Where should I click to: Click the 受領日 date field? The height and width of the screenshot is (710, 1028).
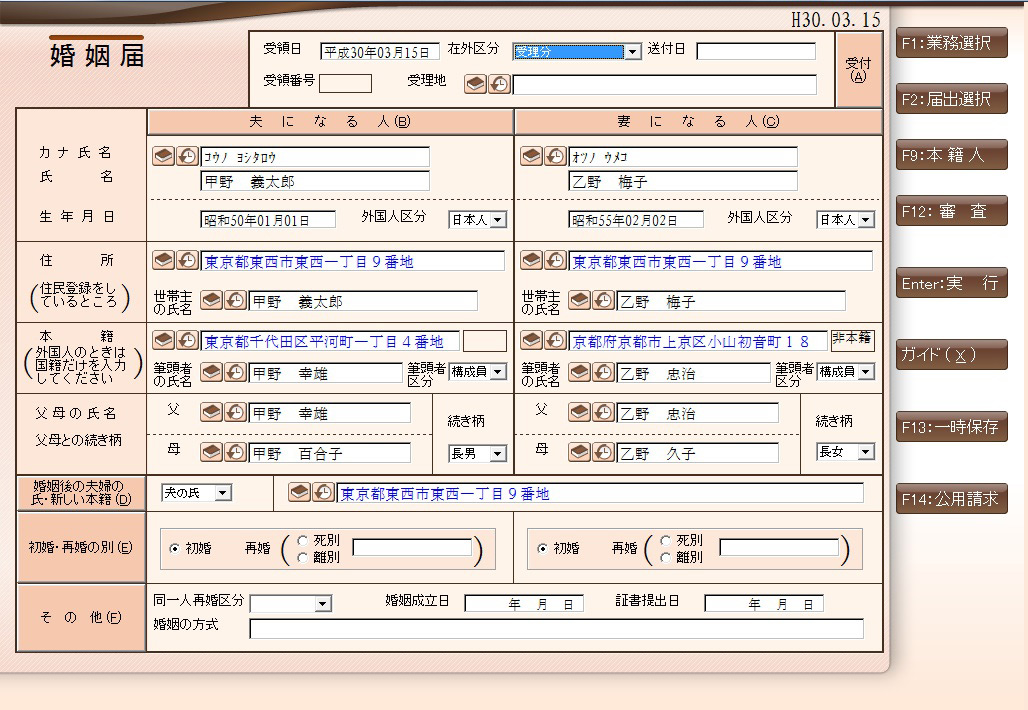[380, 52]
